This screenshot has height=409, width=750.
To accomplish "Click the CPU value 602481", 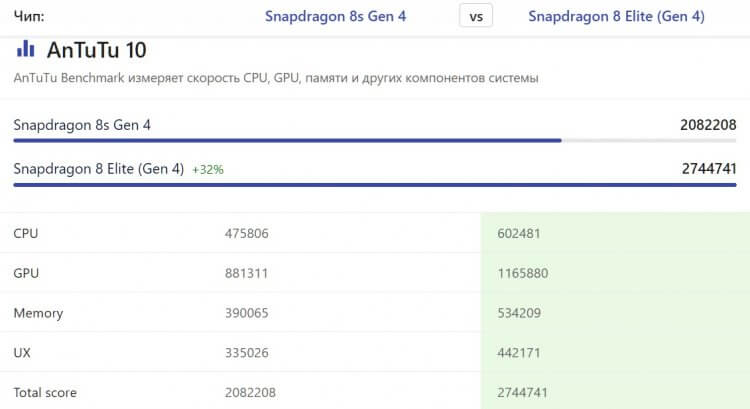I will (519, 233).
